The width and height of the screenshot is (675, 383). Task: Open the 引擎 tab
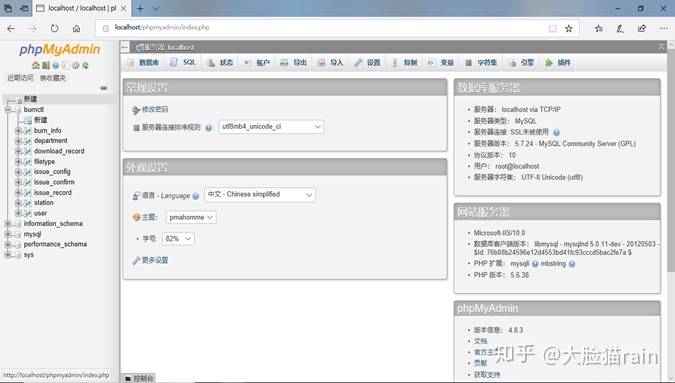521,63
